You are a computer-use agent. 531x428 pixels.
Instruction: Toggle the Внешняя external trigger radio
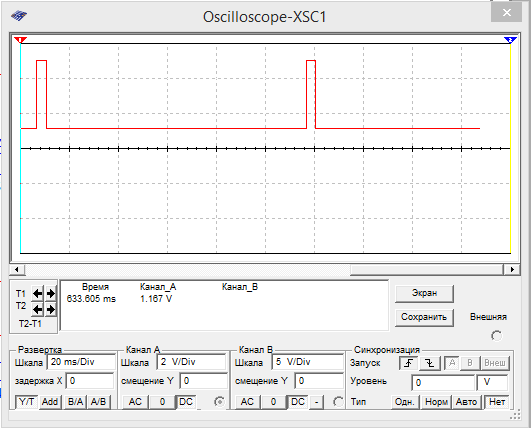(496, 336)
